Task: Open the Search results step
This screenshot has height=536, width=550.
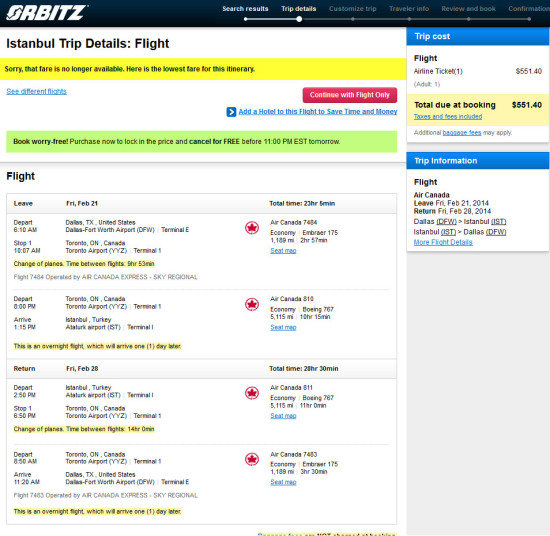Action: [x=245, y=9]
